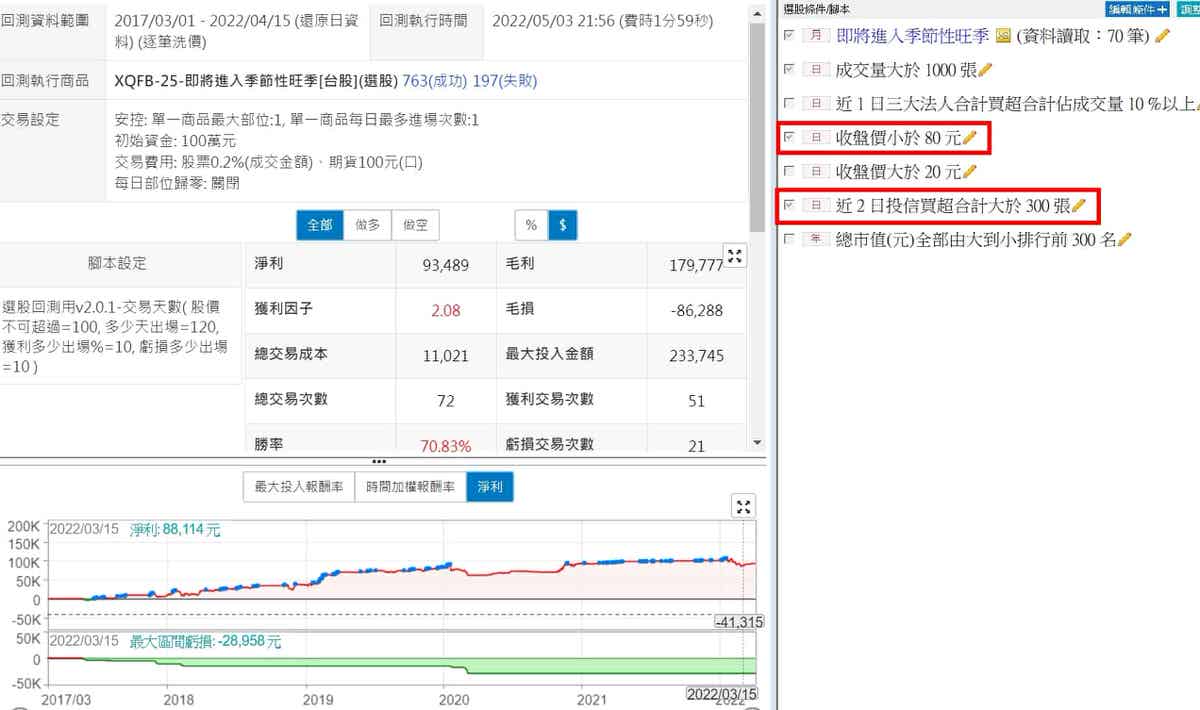Image resolution: width=1200 pixels, height=710 pixels.
Task: Switch to the 做多 tab
Action: [x=367, y=225]
